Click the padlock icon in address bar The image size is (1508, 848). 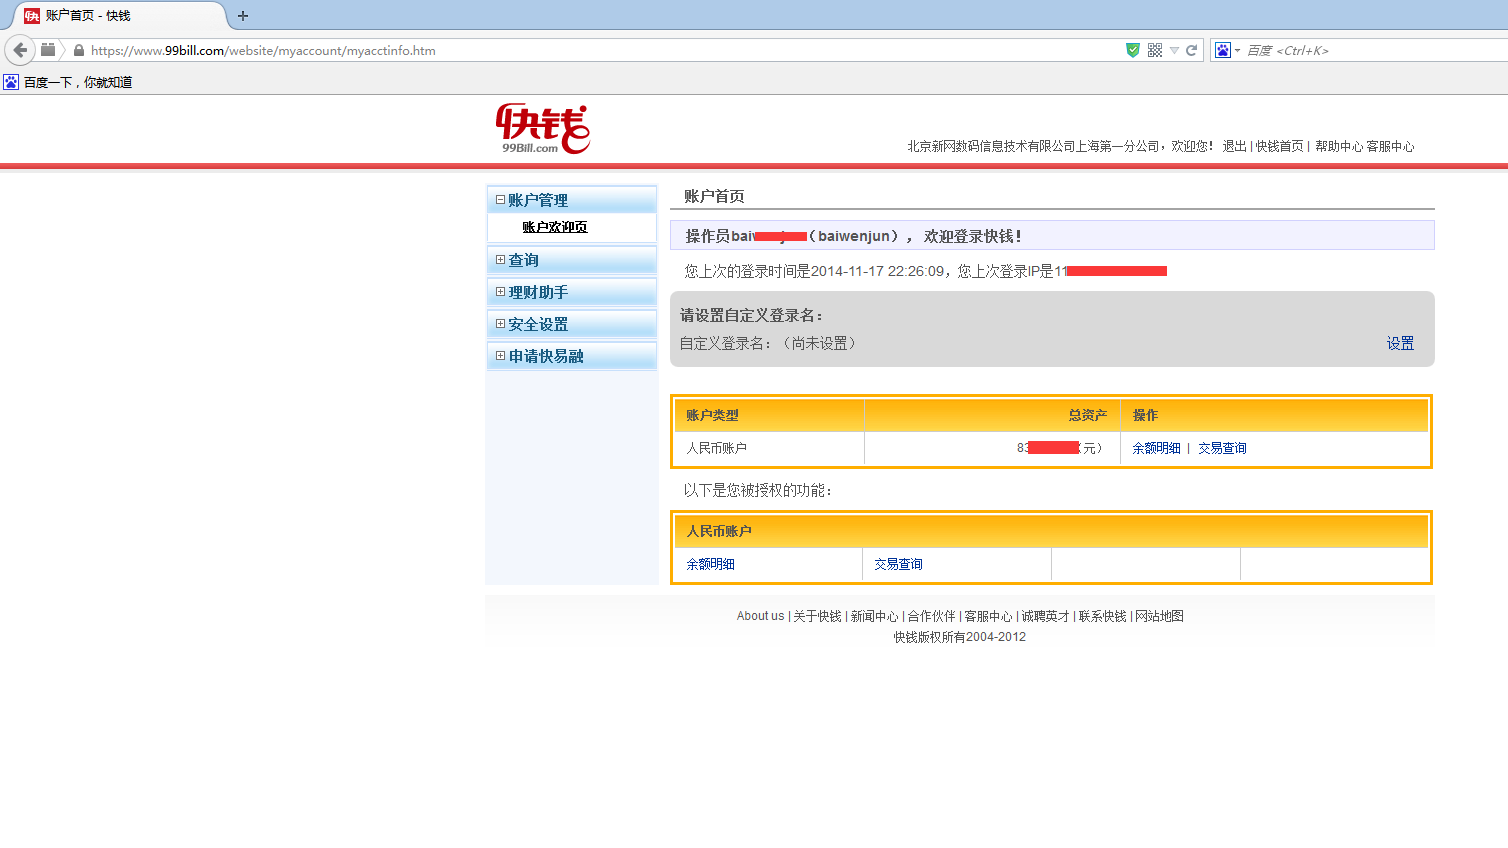pyautogui.click(x=78, y=50)
